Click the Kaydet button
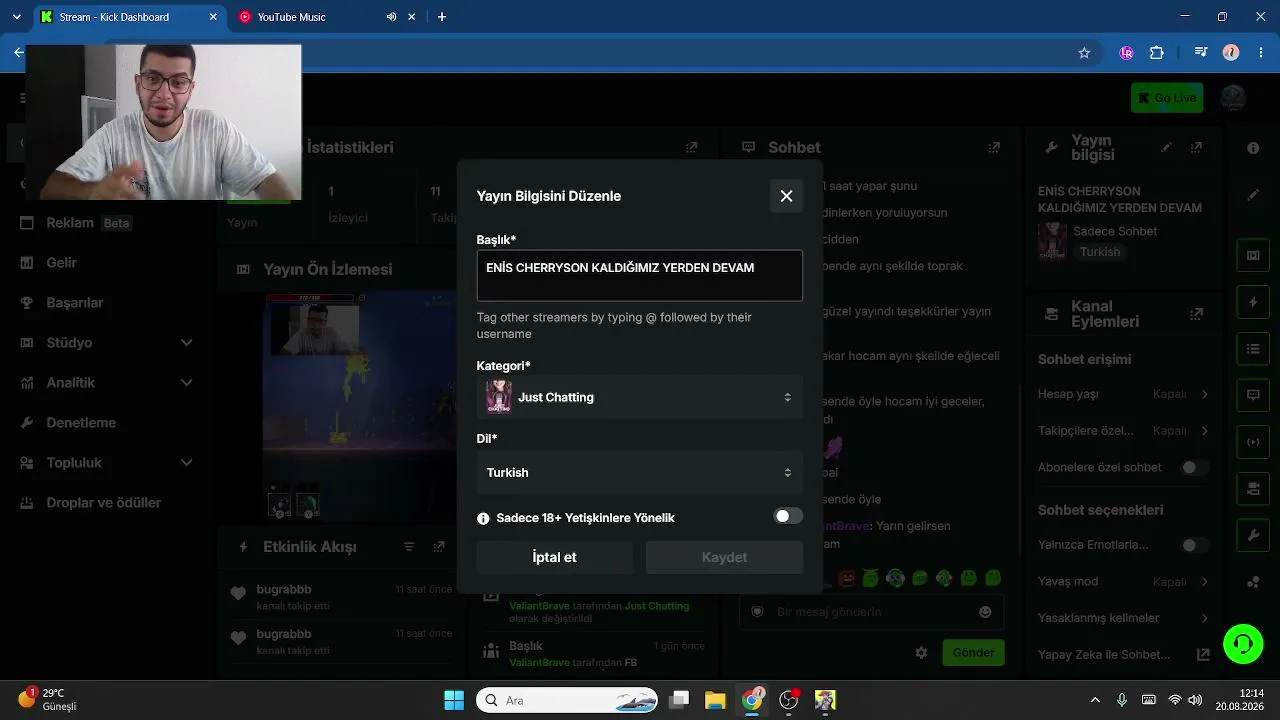The width and height of the screenshot is (1280, 720). tap(724, 557)
